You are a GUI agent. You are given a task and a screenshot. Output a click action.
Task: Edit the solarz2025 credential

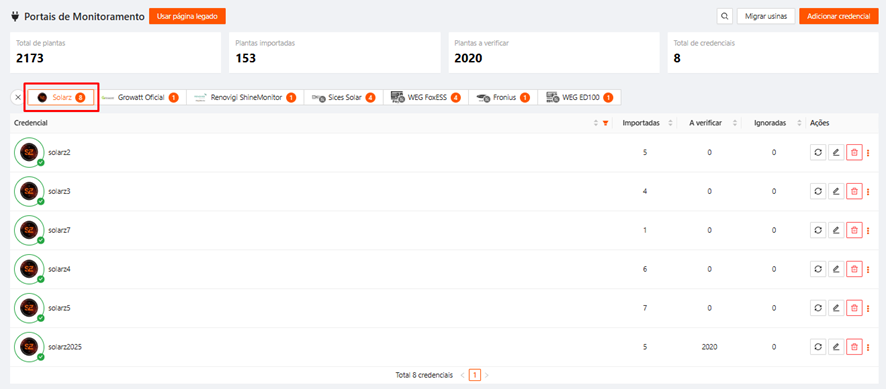(x=836, y=347)
